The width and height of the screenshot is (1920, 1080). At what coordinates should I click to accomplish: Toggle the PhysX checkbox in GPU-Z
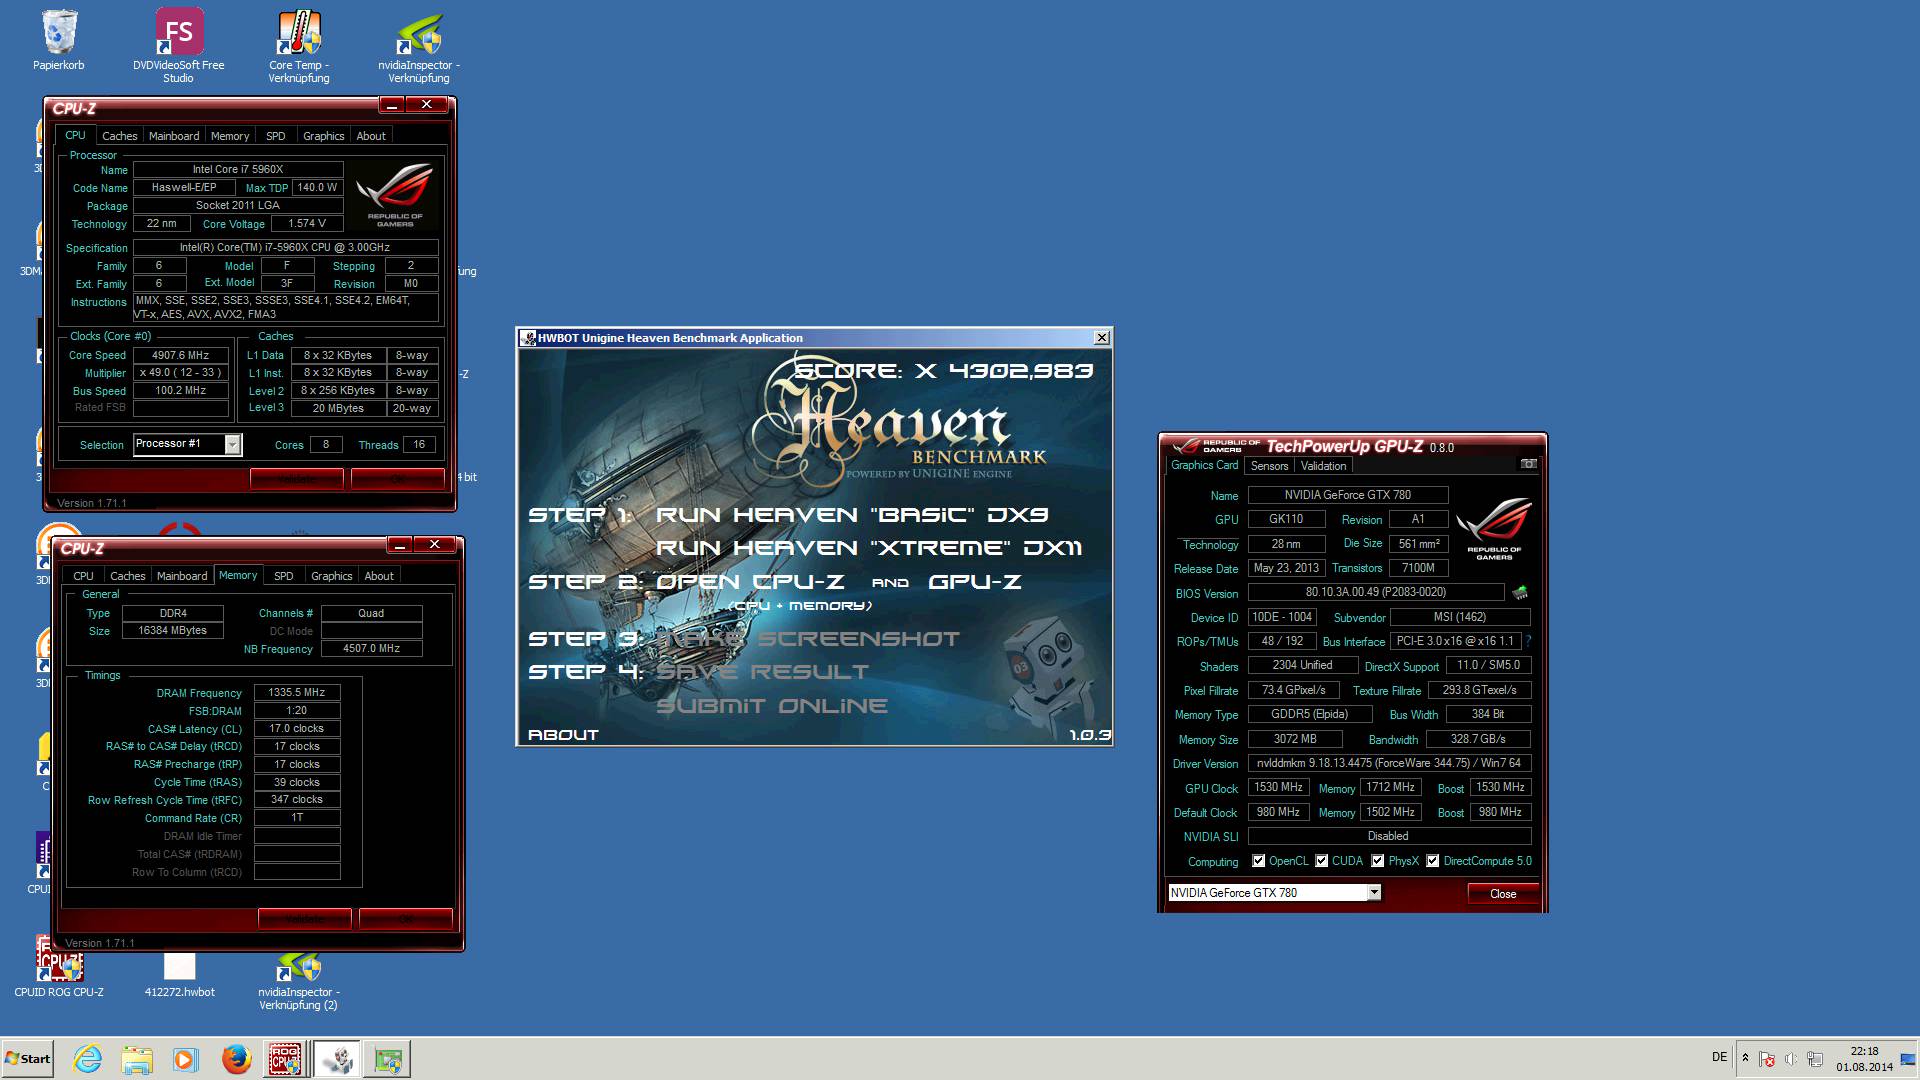click(1378, 861)
